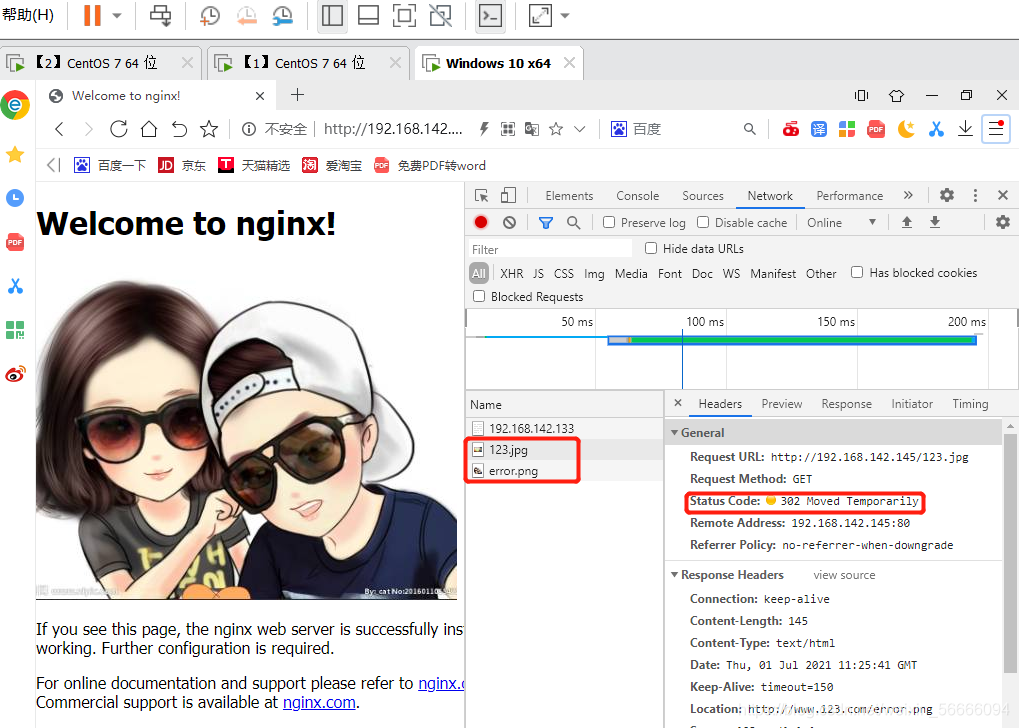
Task: Toggle the device toolbar in DevTools
Action: coord(508,196)
